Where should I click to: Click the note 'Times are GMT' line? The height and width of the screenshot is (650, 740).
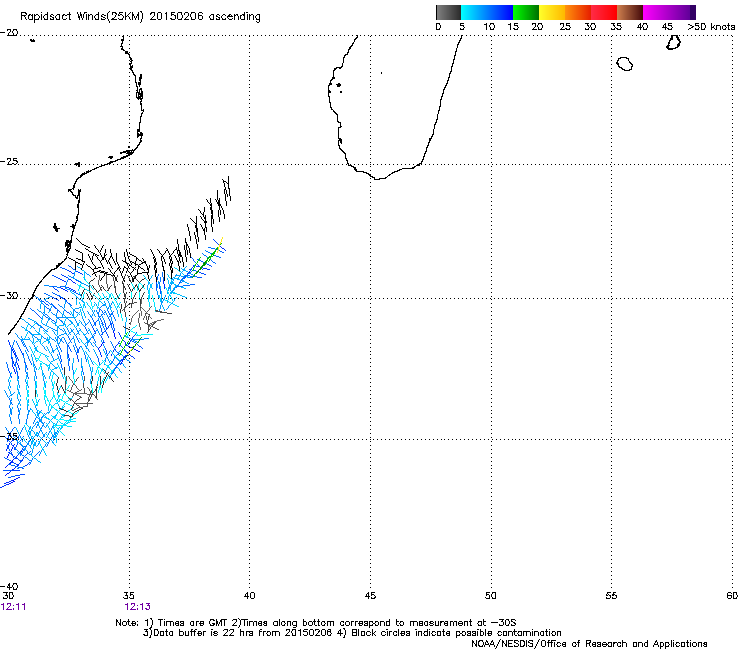[316, 623]
